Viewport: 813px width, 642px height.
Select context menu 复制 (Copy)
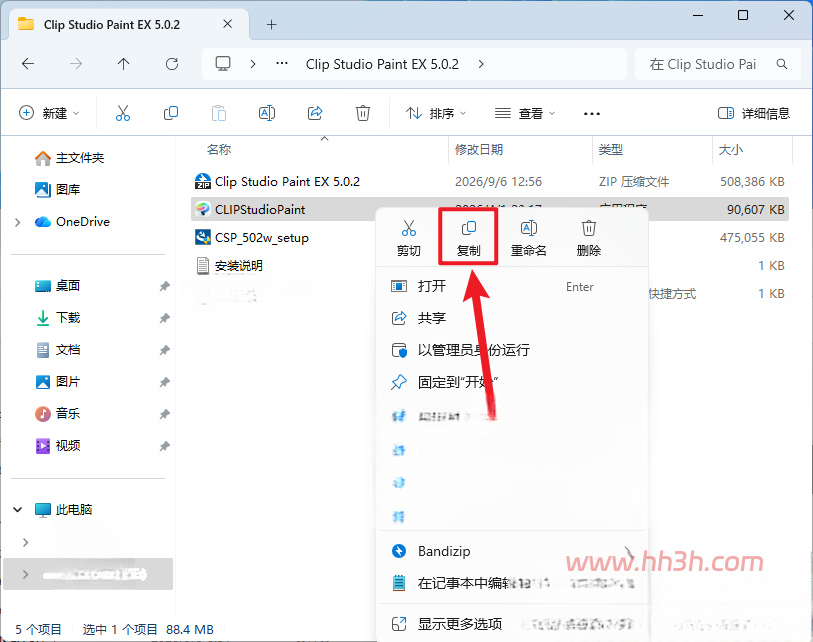tap(468, 238)
